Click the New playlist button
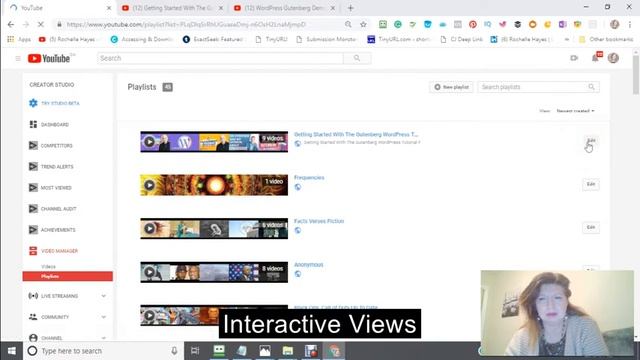640x360 pixels. [x=451, y=87]
